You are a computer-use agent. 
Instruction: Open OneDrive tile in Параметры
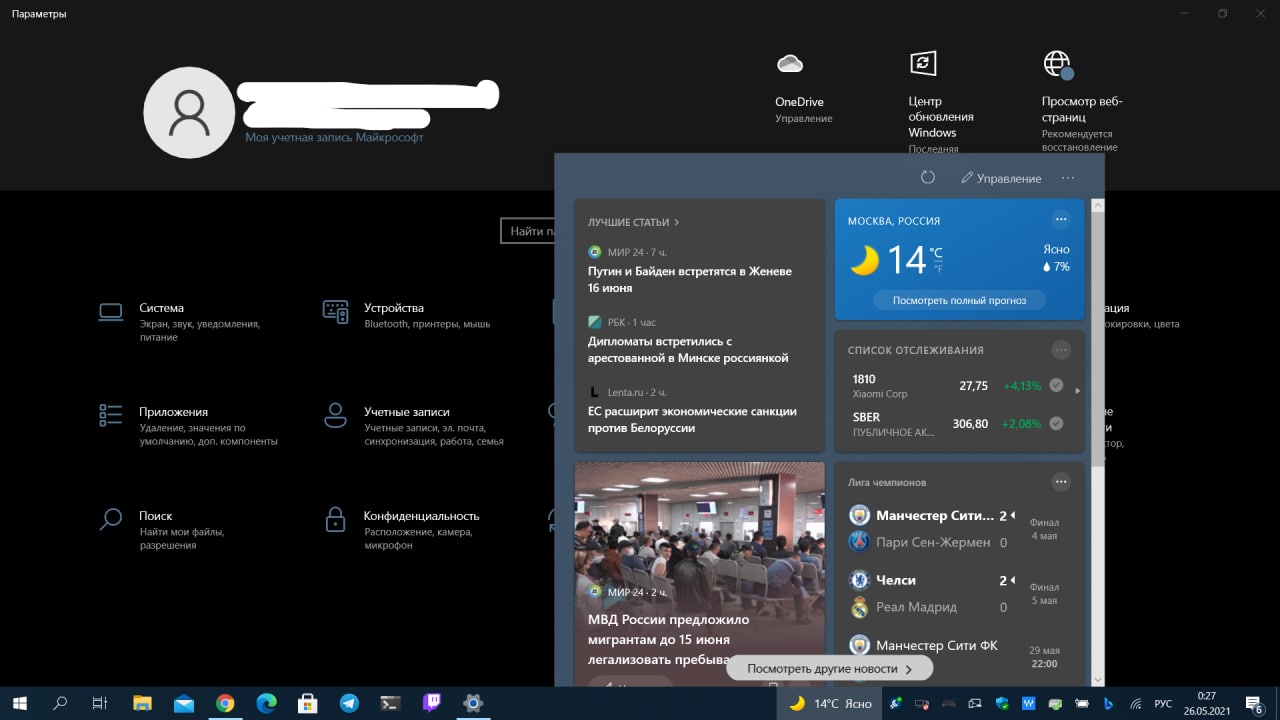pyautogui.click(x=801, y=88)
